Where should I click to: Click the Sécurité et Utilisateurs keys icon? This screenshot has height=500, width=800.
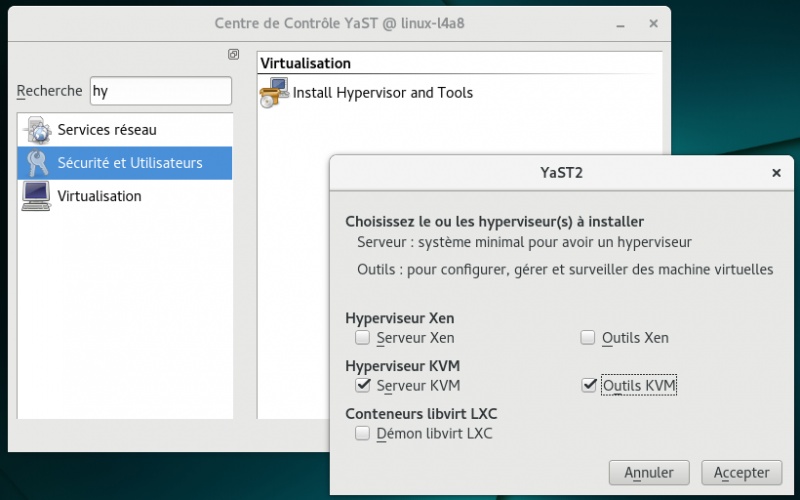(x=37, y=163)
